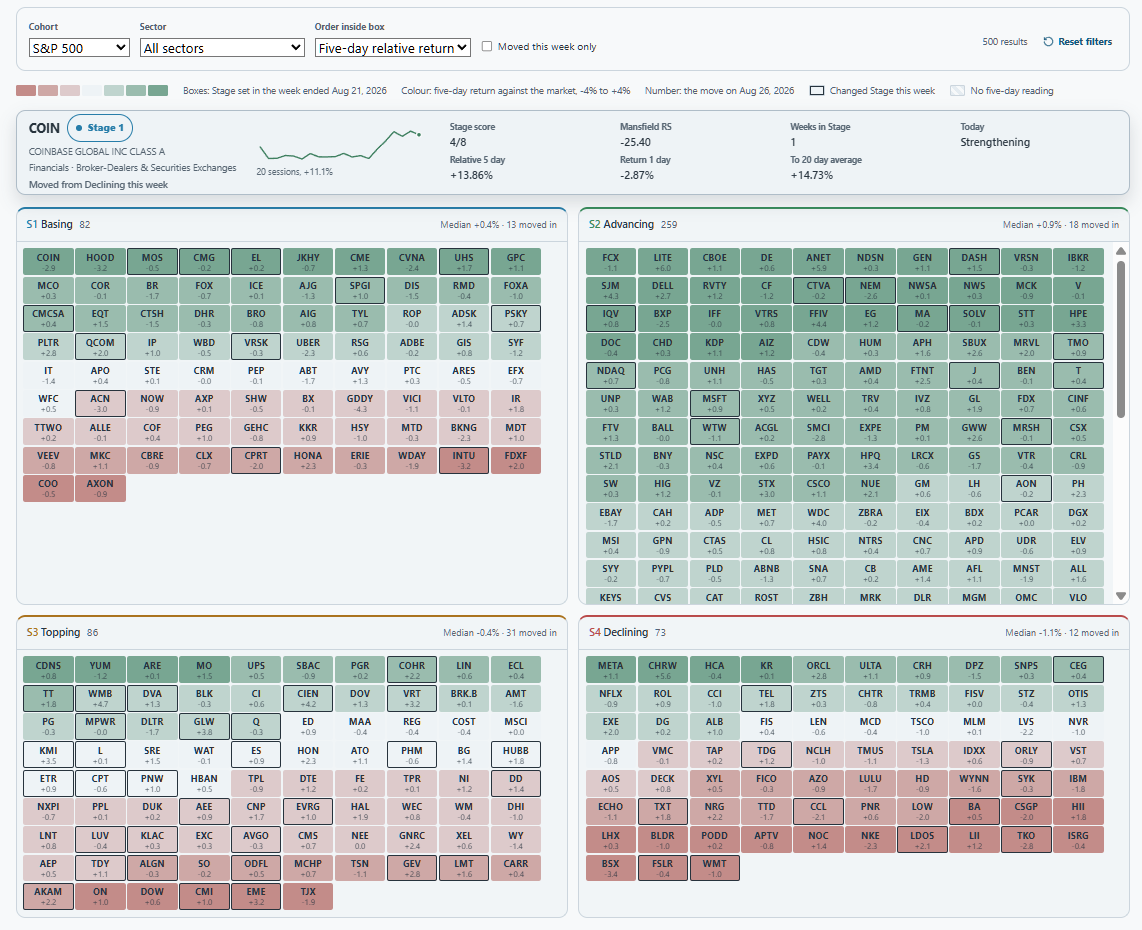The image size is (1142, 930).
Task: Select the COHR tile in Topping
Action: [x=412, y=670]
